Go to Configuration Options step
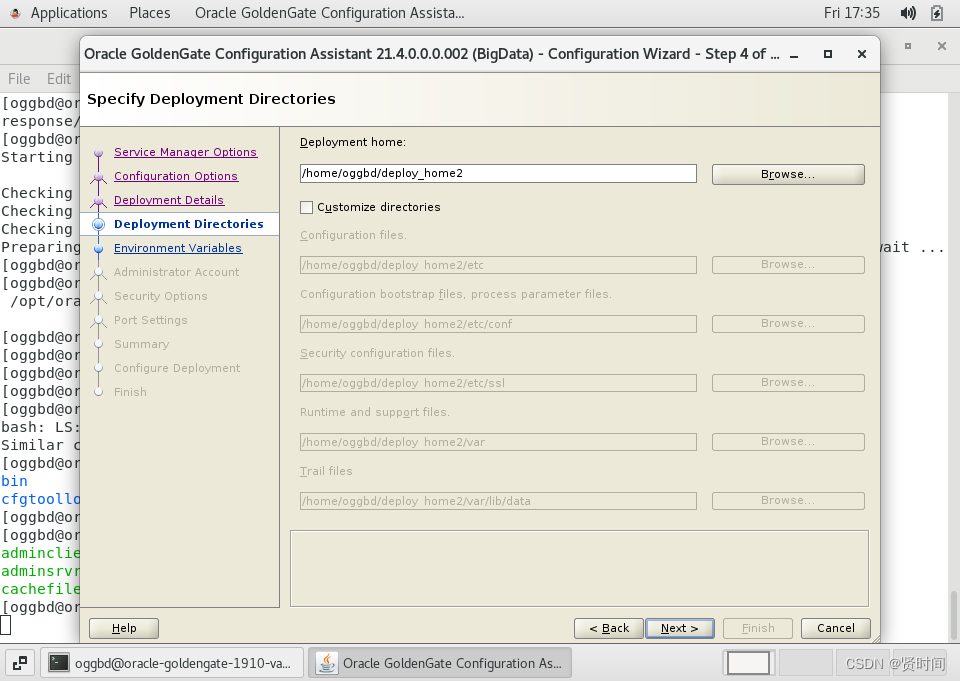This screenshot has height=681, width=960. click(176, 176)
